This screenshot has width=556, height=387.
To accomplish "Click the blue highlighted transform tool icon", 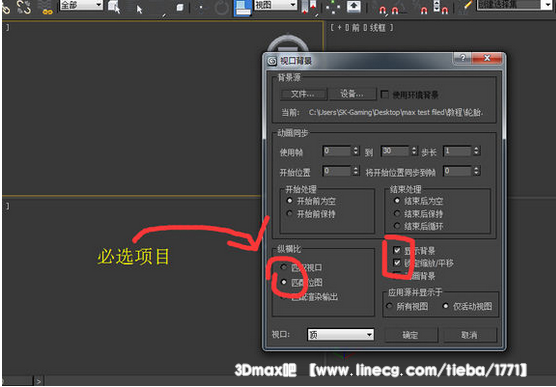I will [x=242, y=8].
